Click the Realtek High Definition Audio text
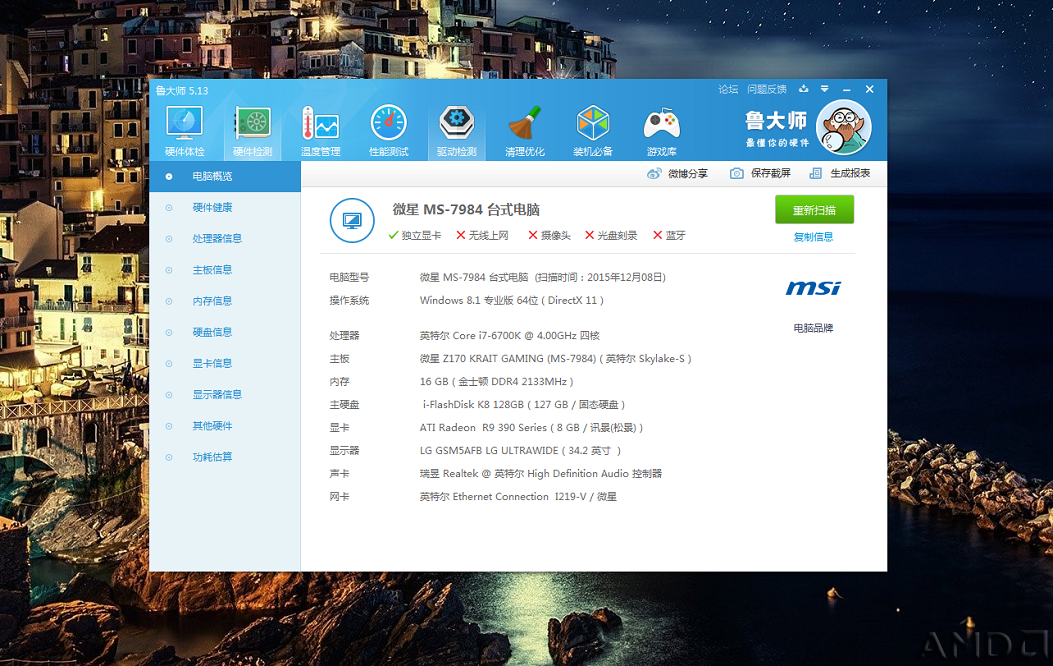The height and width of the screenshot is (666, 1053). click(541, 473)
